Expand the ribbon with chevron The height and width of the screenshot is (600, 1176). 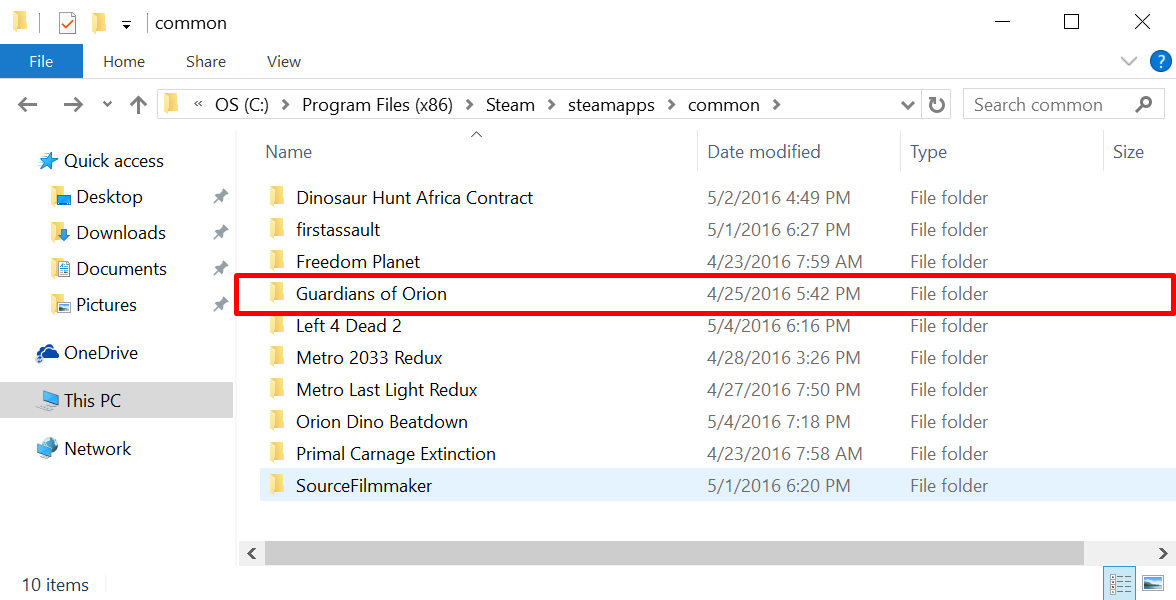[x=1129, y=62]
